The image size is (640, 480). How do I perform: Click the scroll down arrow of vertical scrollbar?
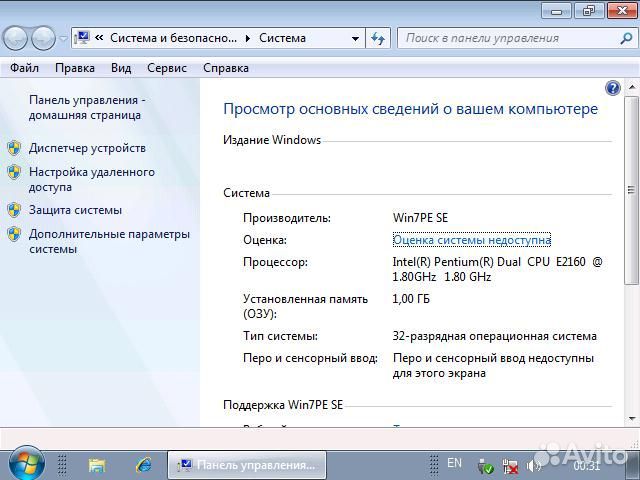[631, 418]
